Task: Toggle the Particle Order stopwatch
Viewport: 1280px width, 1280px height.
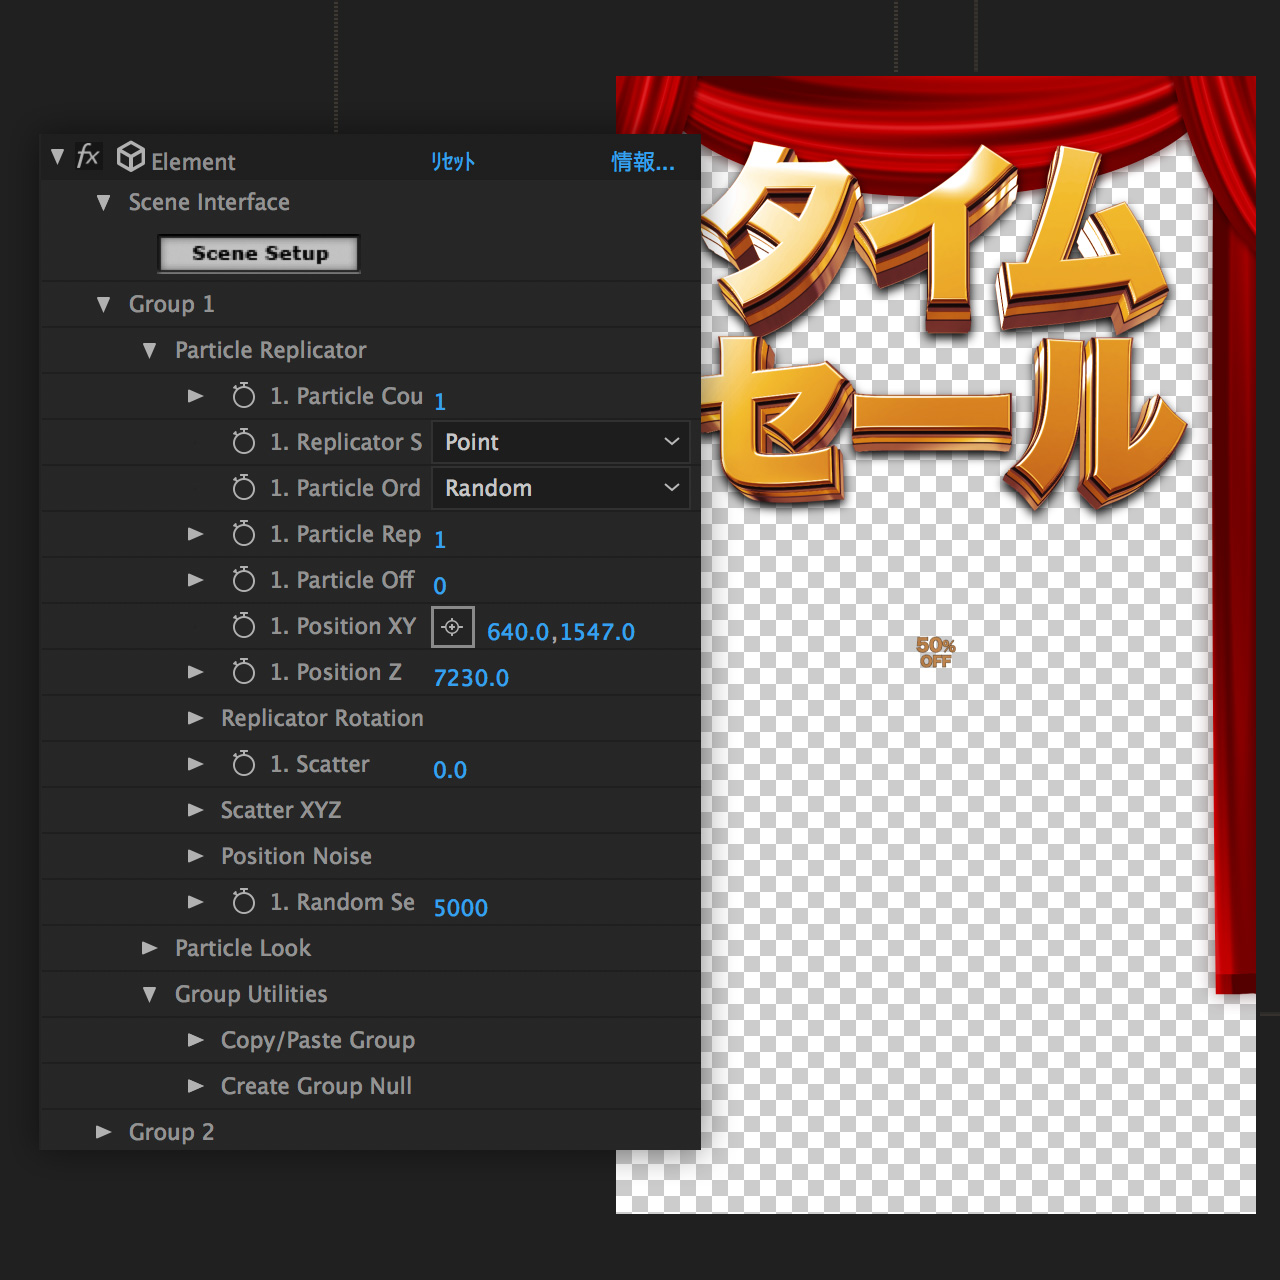Action: coord(243,488)
